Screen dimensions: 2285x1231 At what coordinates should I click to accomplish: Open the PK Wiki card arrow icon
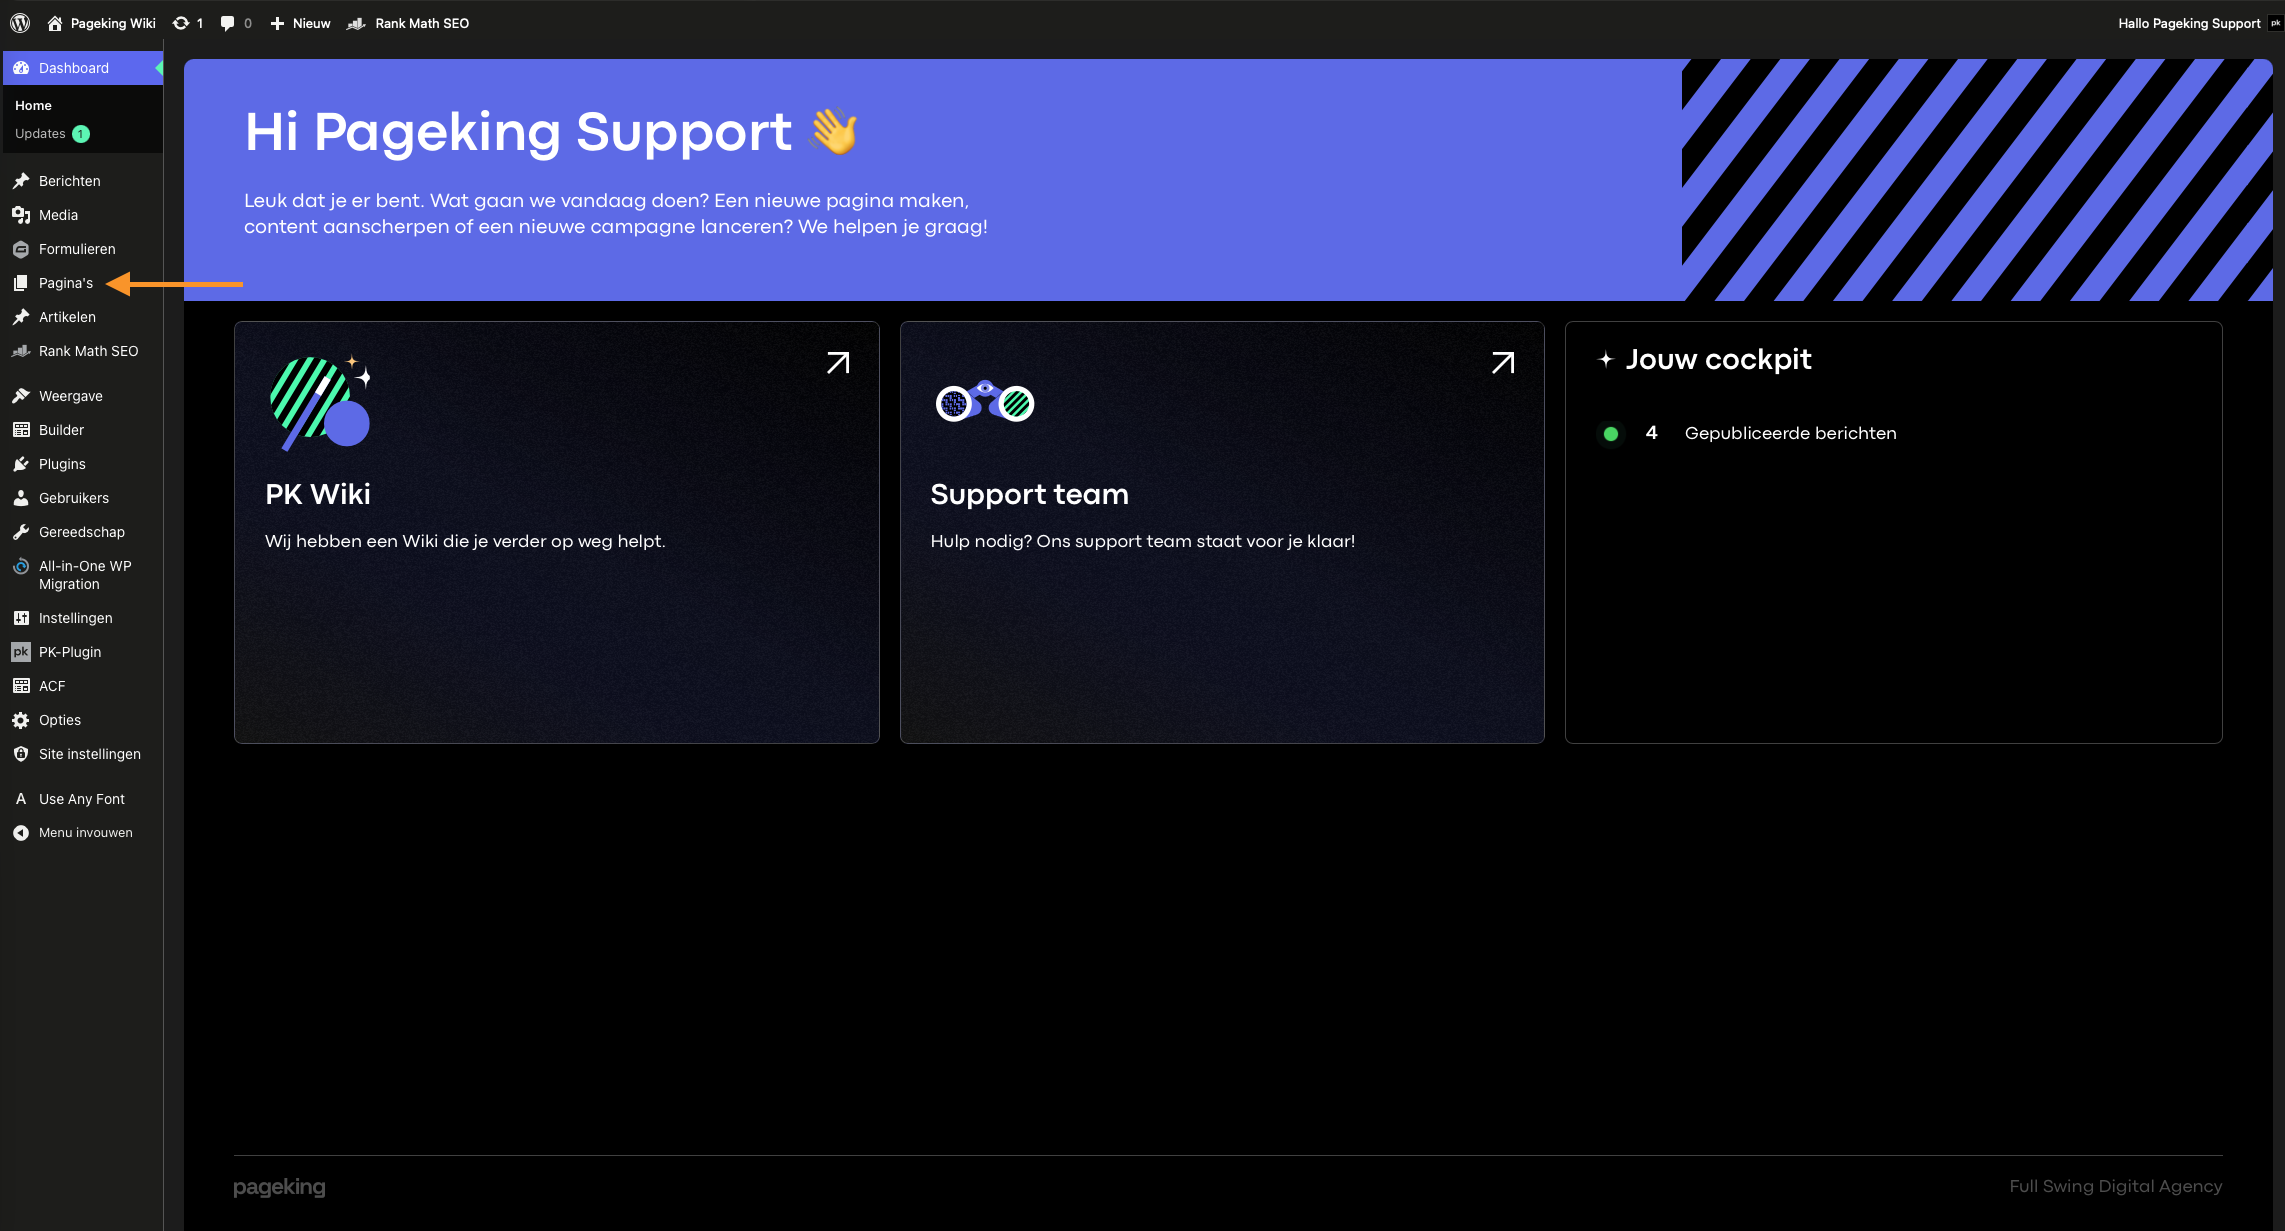tap(838, 363)
